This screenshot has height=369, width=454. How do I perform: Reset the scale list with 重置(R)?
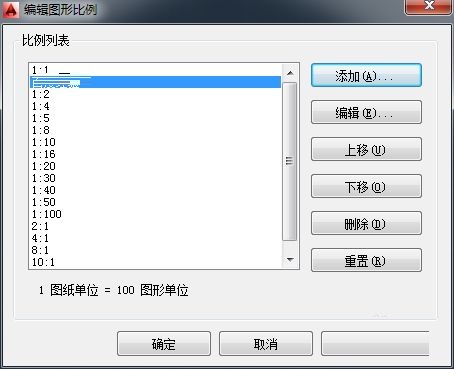[x=366, y=261]
